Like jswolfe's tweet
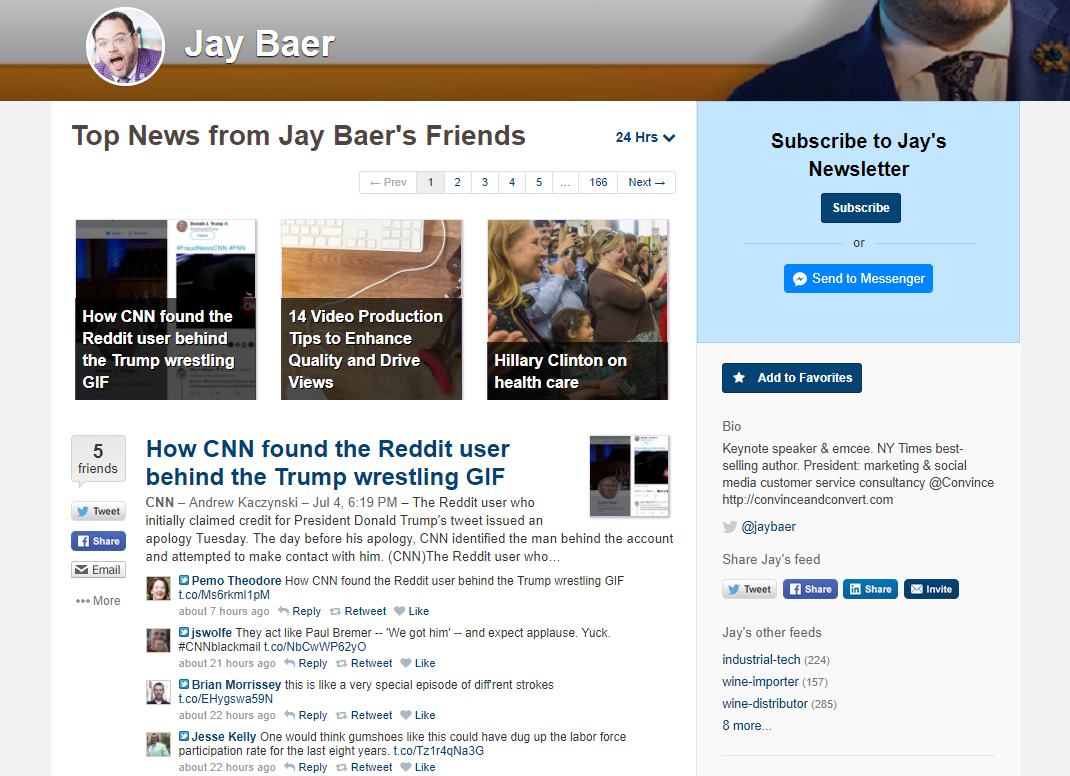 418,663
